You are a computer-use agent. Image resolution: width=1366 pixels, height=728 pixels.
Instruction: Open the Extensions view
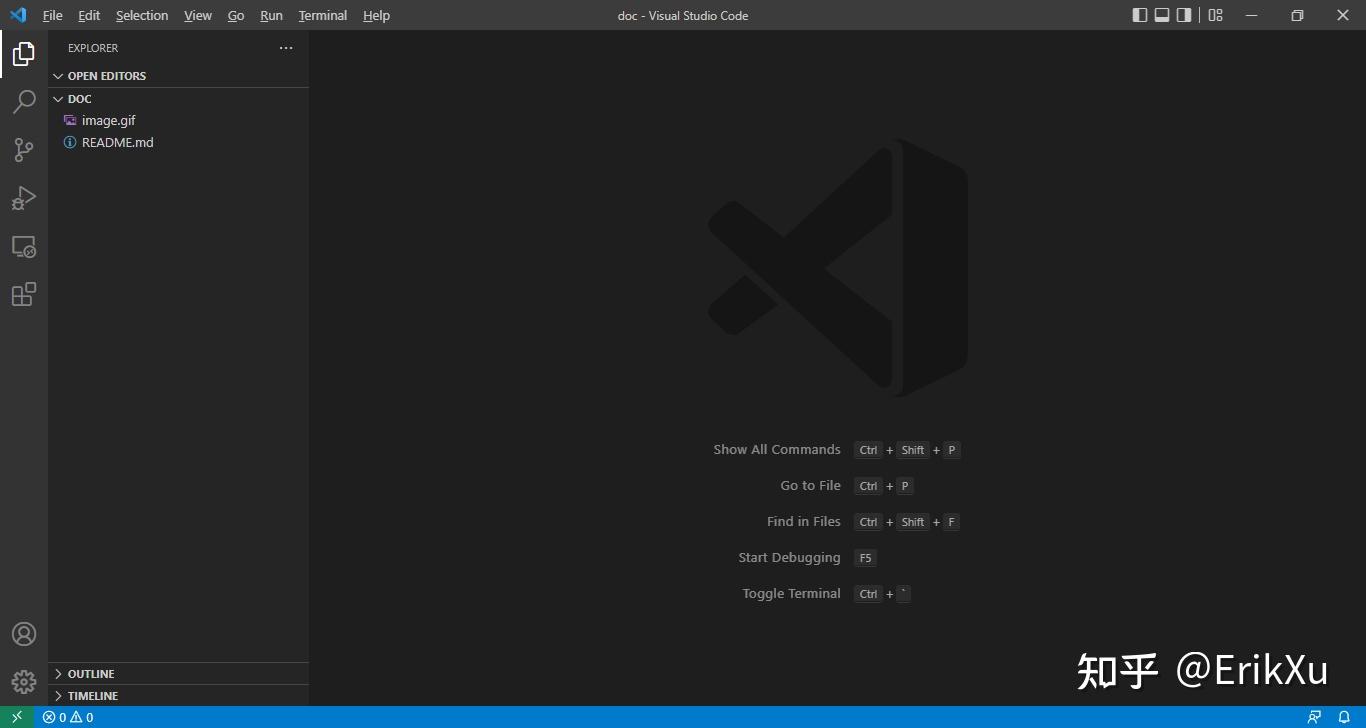point(24,294)
